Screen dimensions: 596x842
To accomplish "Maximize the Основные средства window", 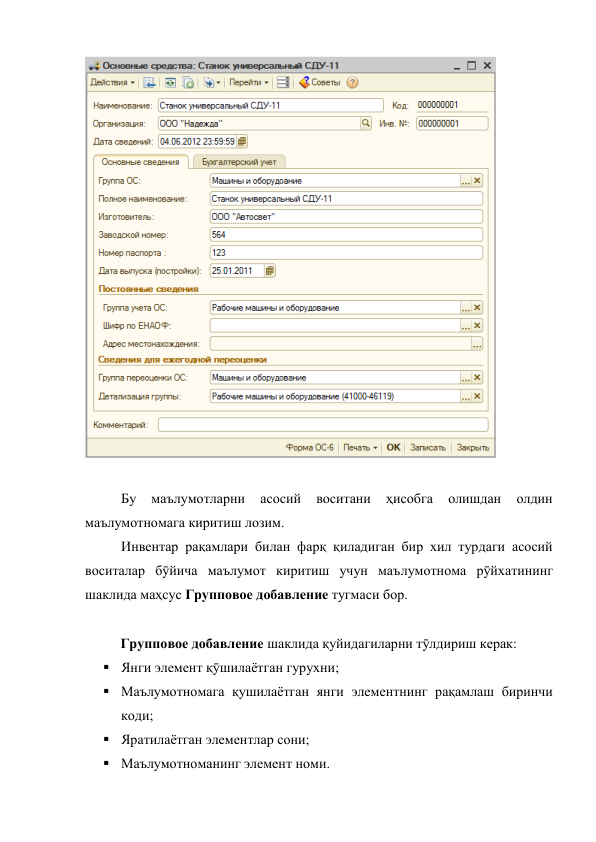I will pos(471,66).
